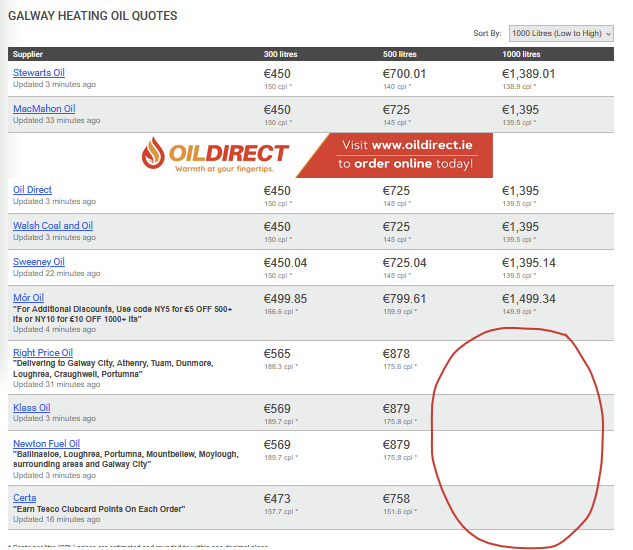The width and height of the screenshot is (633, 550).
Task: Select Oil Direct €450 price
Action: tap(277, 191)
